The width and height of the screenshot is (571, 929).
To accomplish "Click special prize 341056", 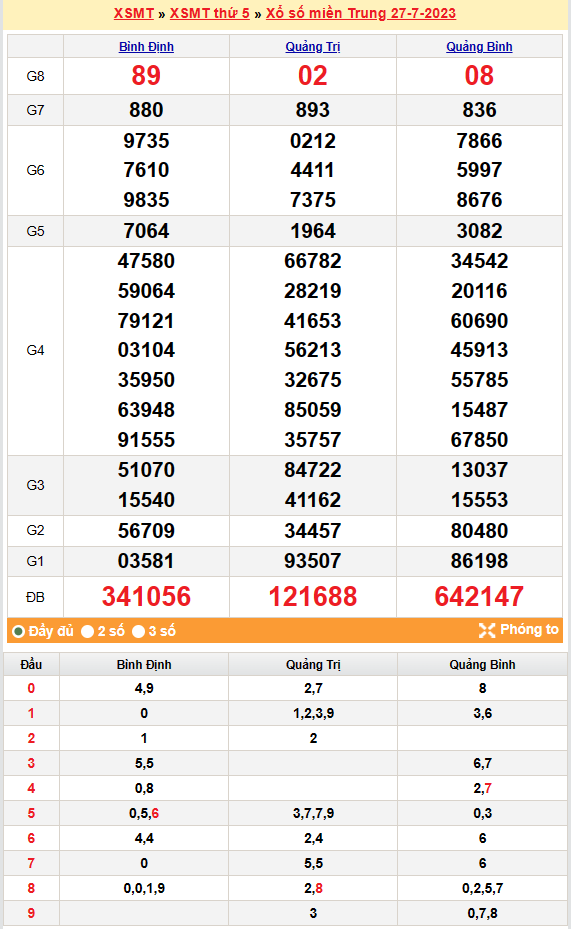I will click(146, 597).
